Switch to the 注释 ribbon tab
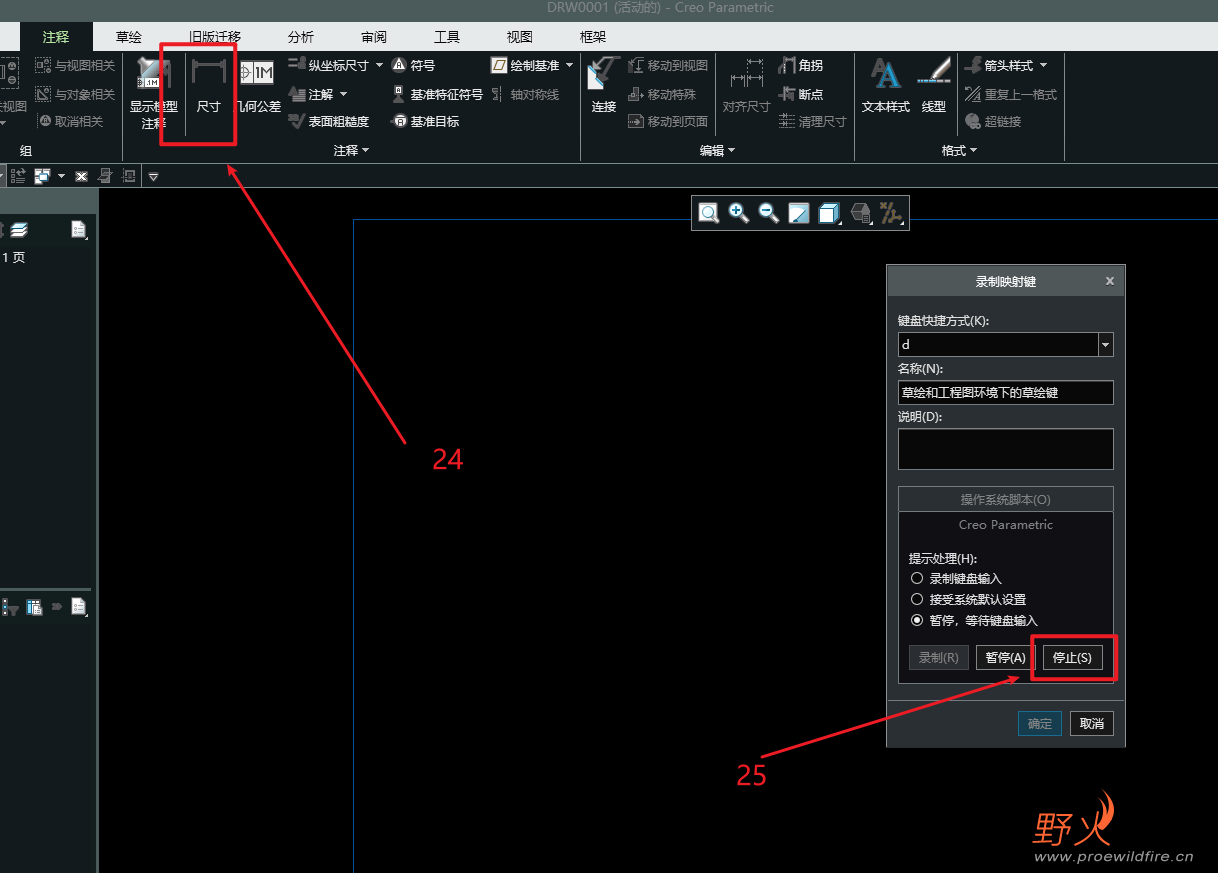 (x=56, y=37)
